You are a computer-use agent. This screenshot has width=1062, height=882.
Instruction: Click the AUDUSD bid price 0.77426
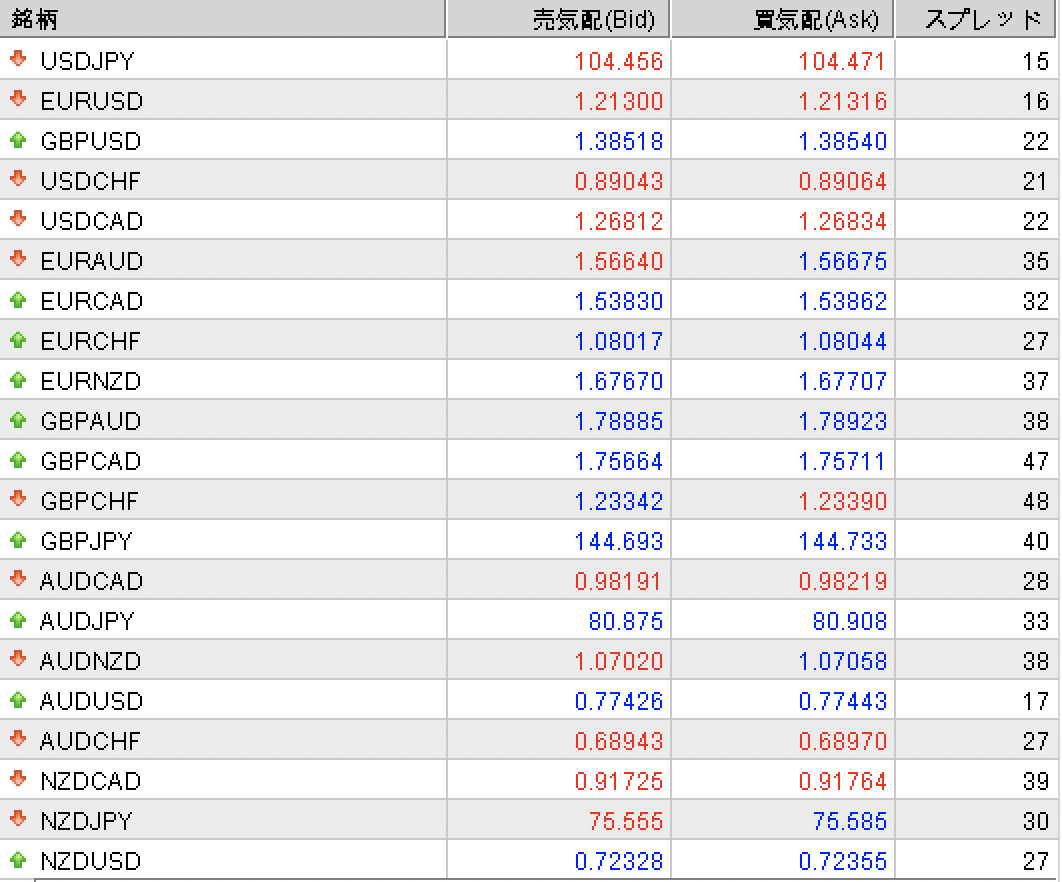point(618,700)
